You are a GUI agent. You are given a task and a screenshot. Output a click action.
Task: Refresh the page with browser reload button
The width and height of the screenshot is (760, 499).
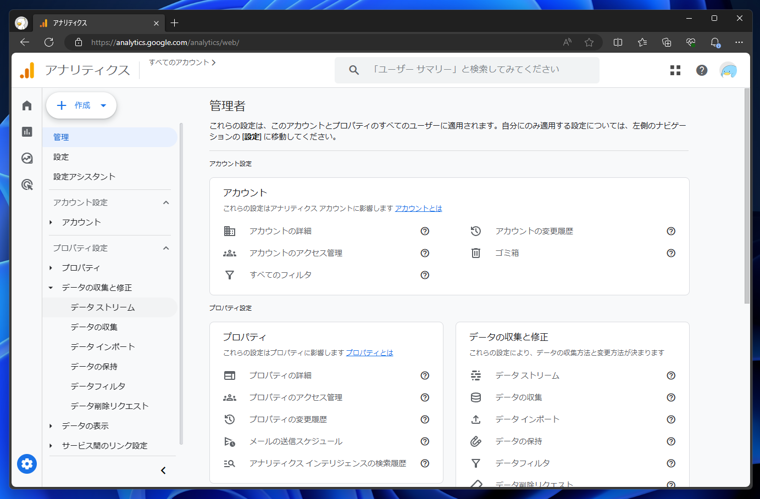pyautogui.click(x=48, y=42)
